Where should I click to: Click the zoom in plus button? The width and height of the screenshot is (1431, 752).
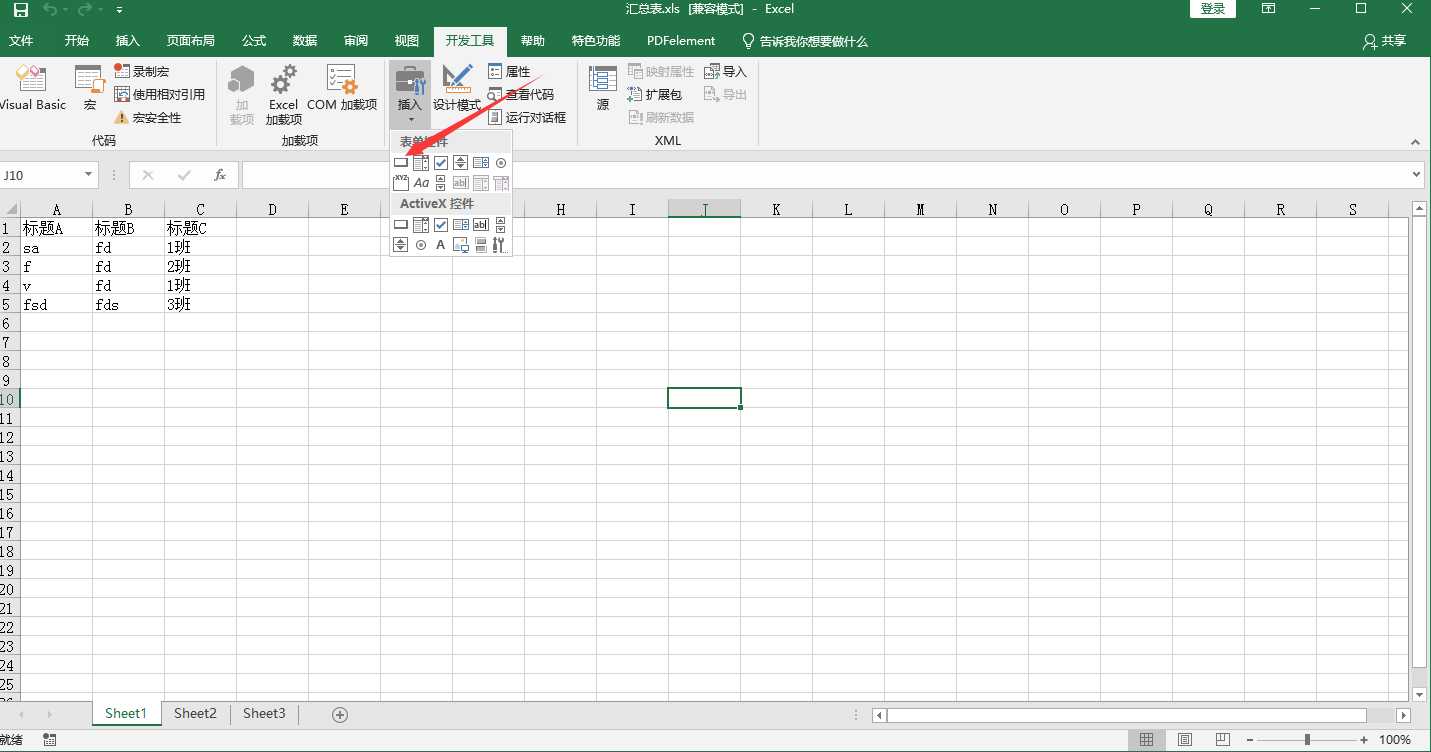coord(1364,740)
